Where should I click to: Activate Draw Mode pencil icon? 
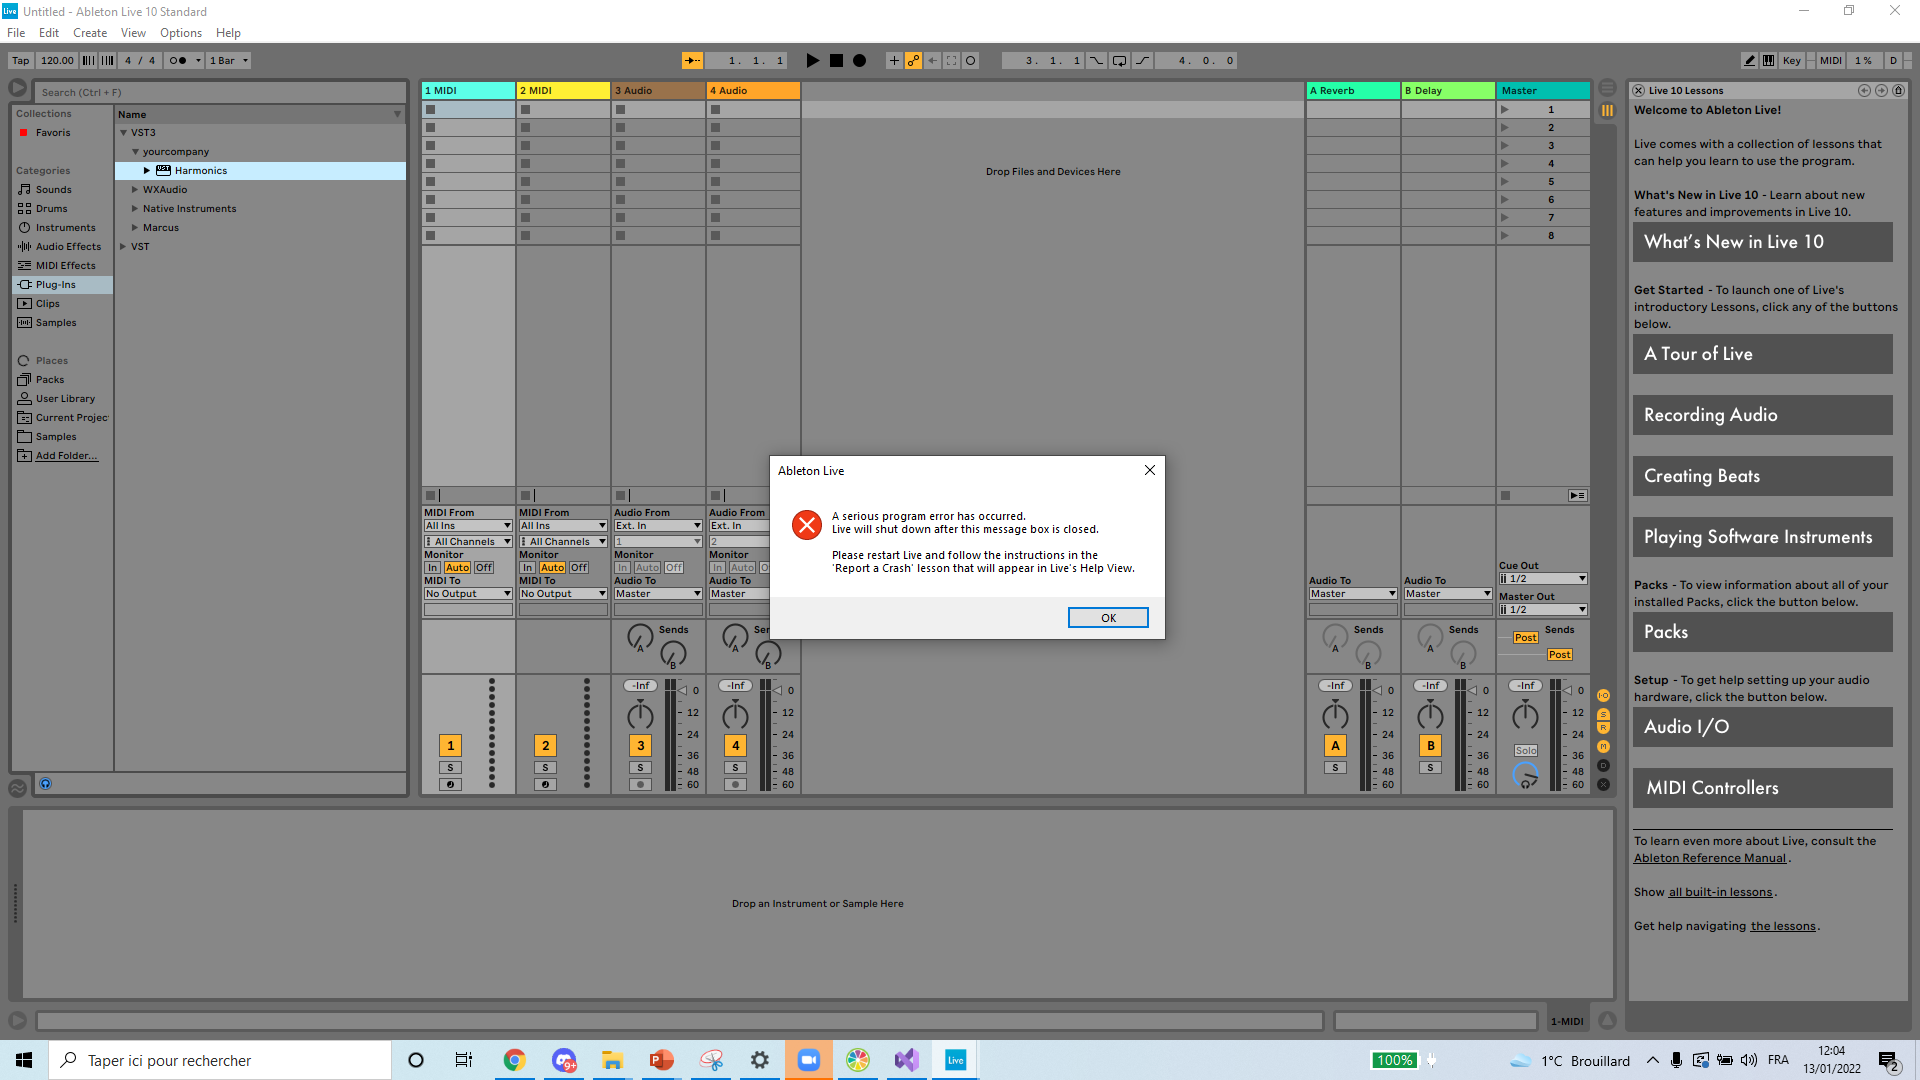pos(1749,61)
